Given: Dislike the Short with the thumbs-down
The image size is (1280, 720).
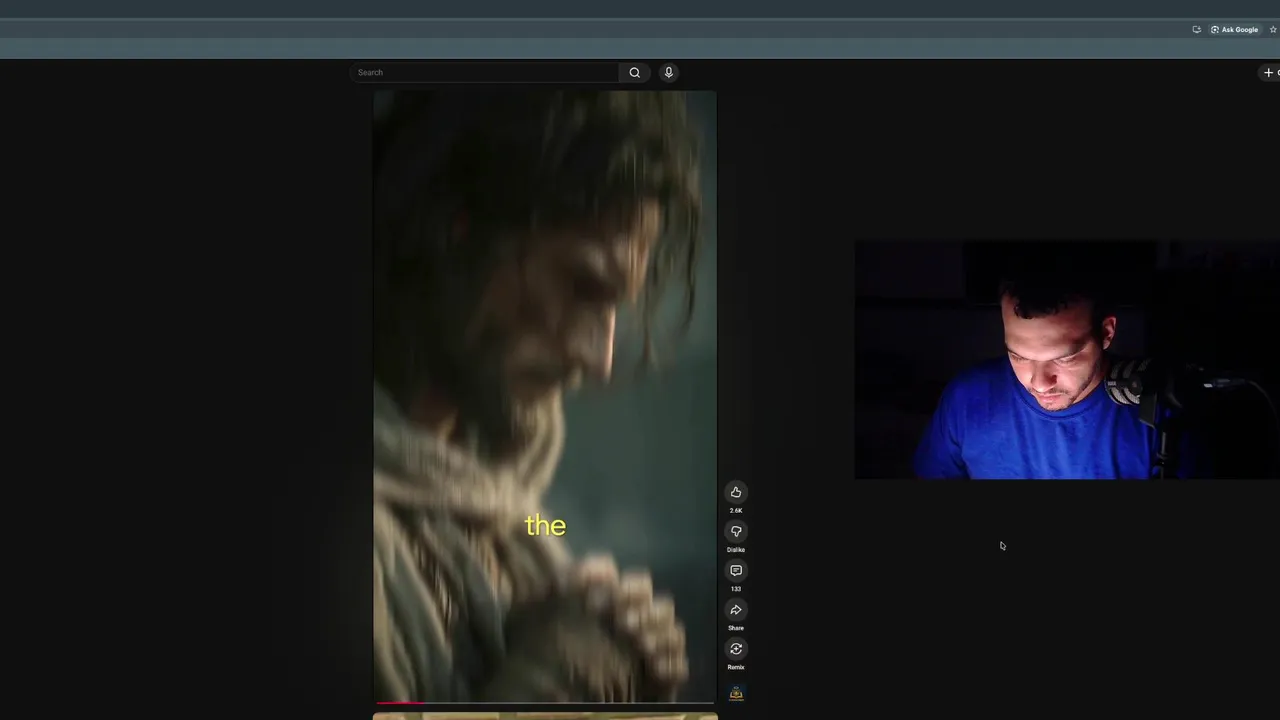Looking at the screenshot, I should 736,531.
